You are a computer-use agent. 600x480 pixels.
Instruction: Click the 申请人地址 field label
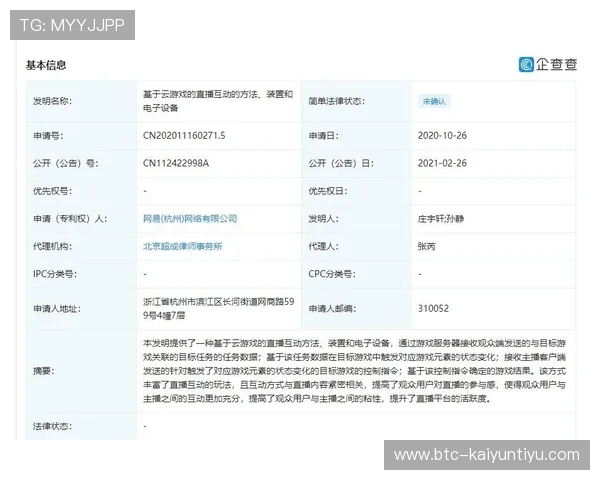pyautogui.click(x=57, y=309)
